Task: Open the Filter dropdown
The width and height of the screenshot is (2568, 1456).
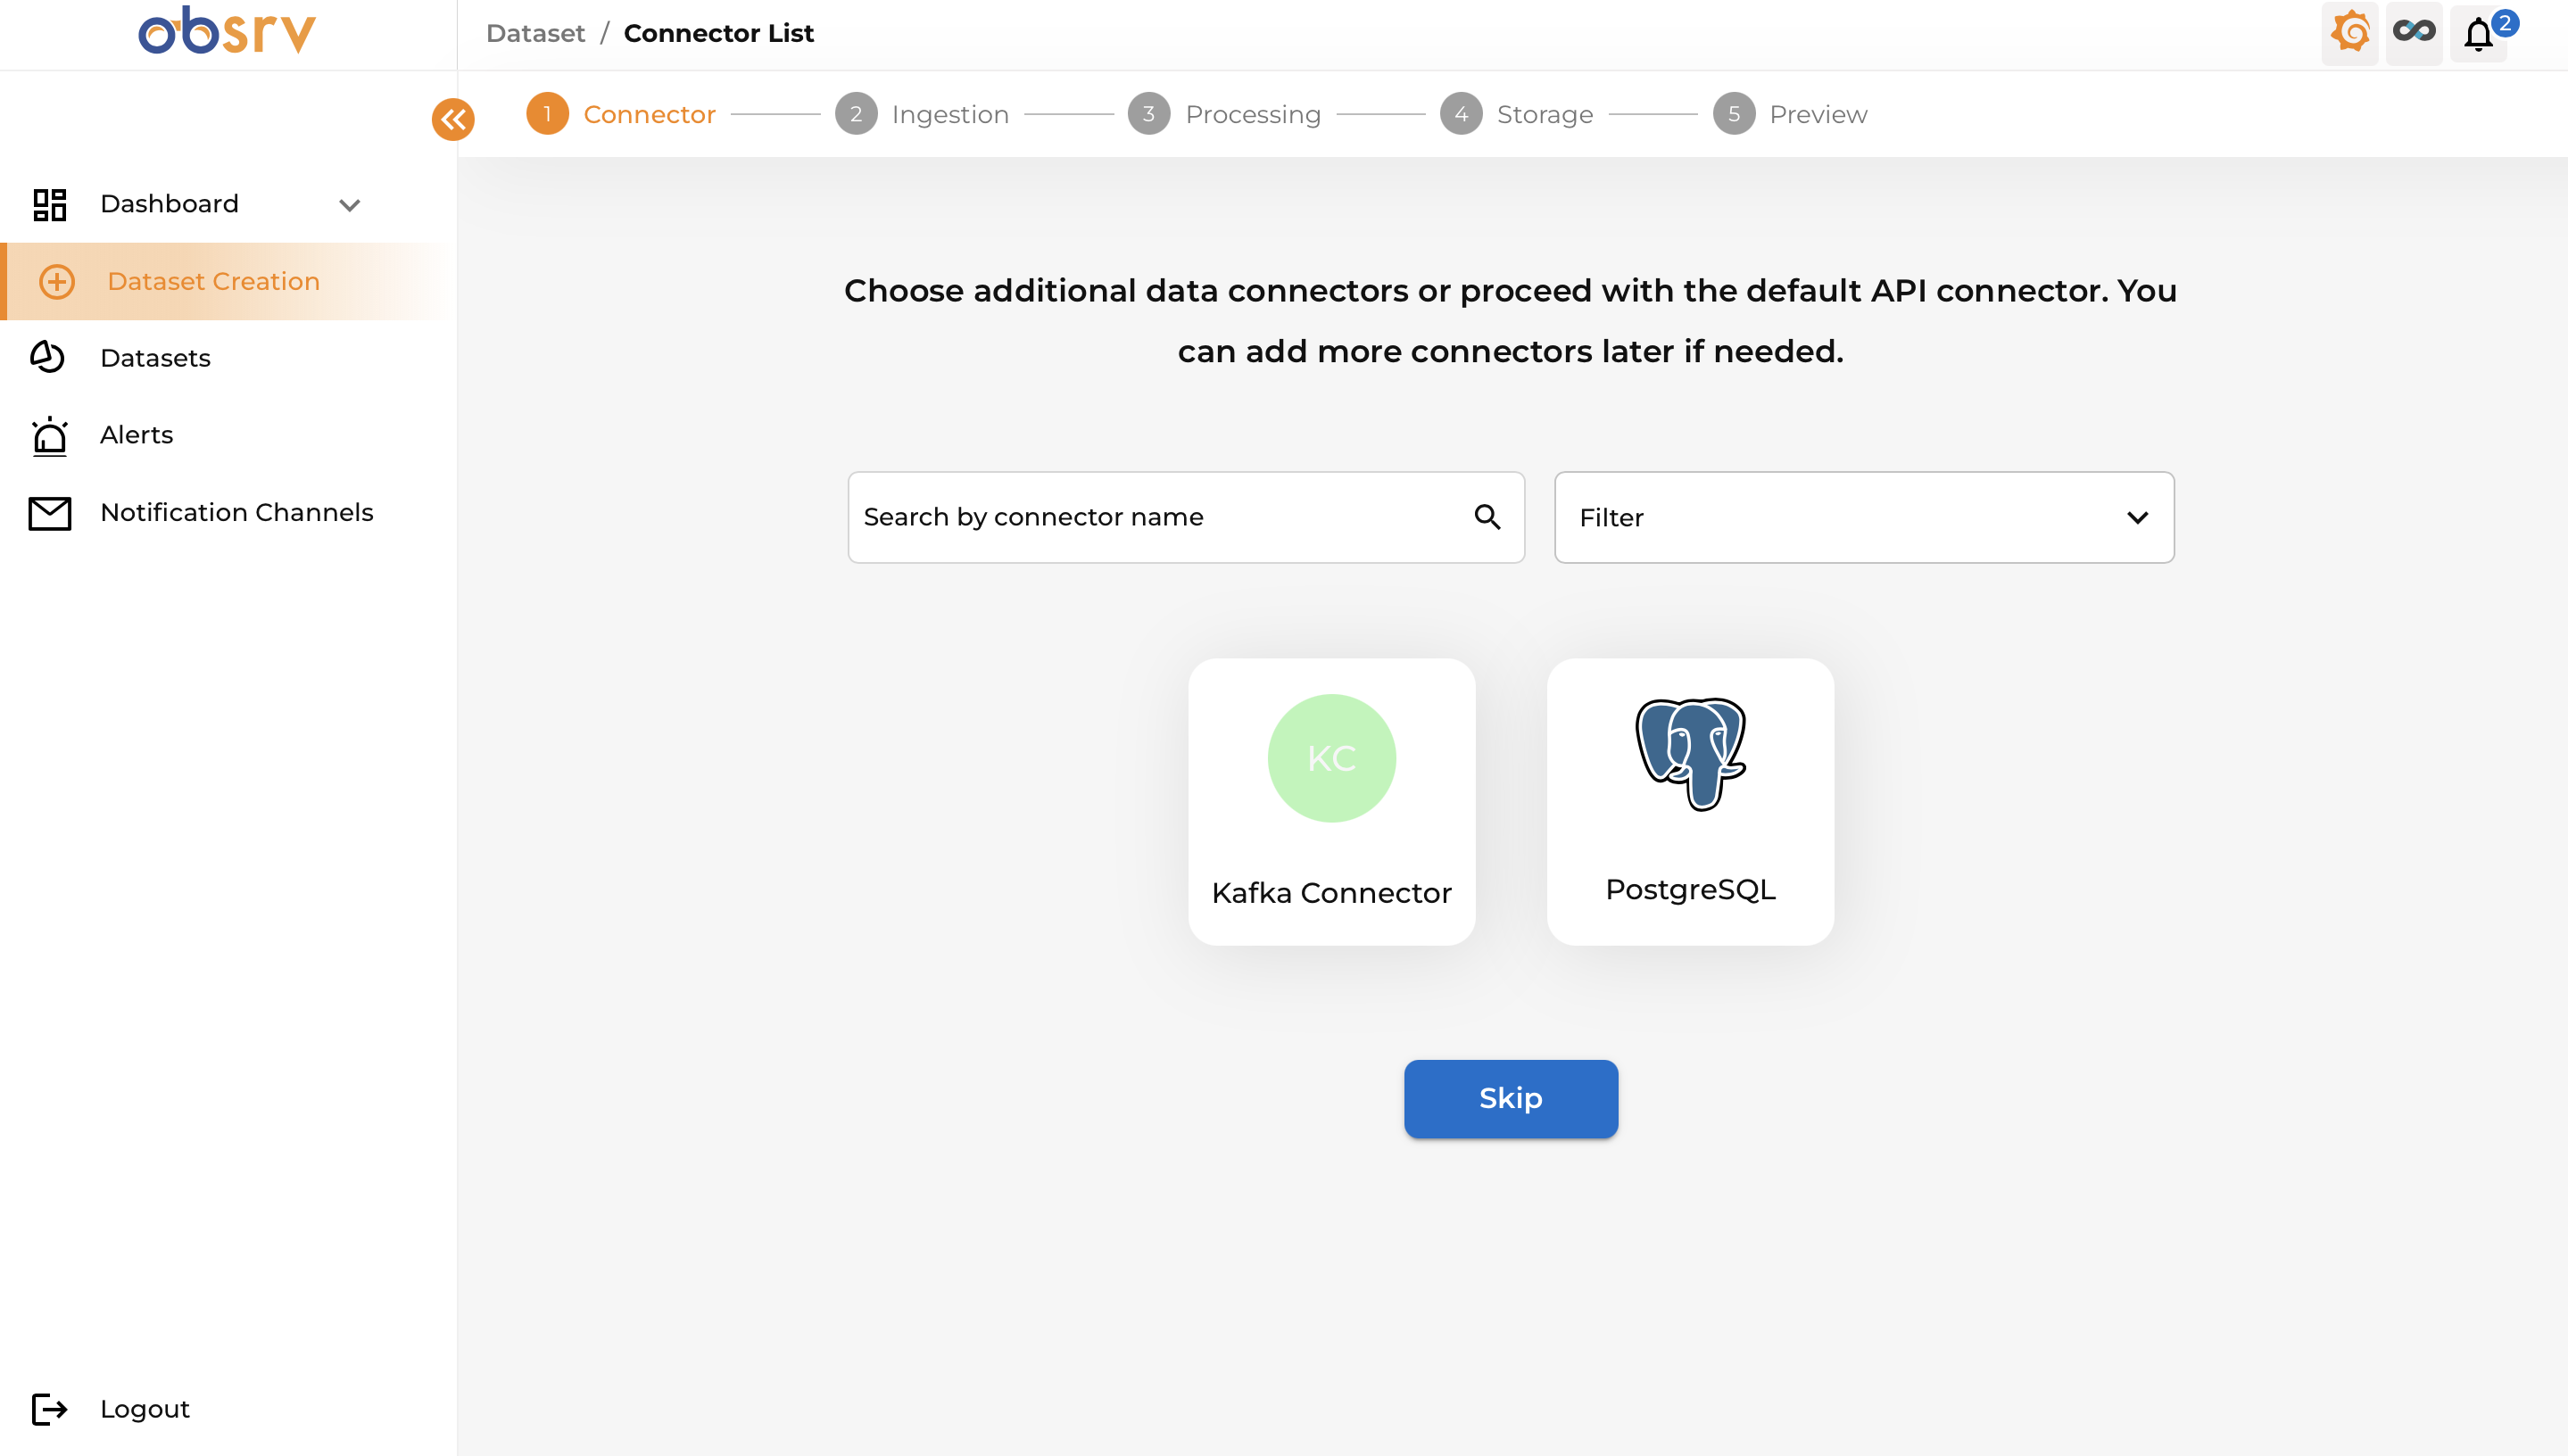Action: click(1863, 517)
